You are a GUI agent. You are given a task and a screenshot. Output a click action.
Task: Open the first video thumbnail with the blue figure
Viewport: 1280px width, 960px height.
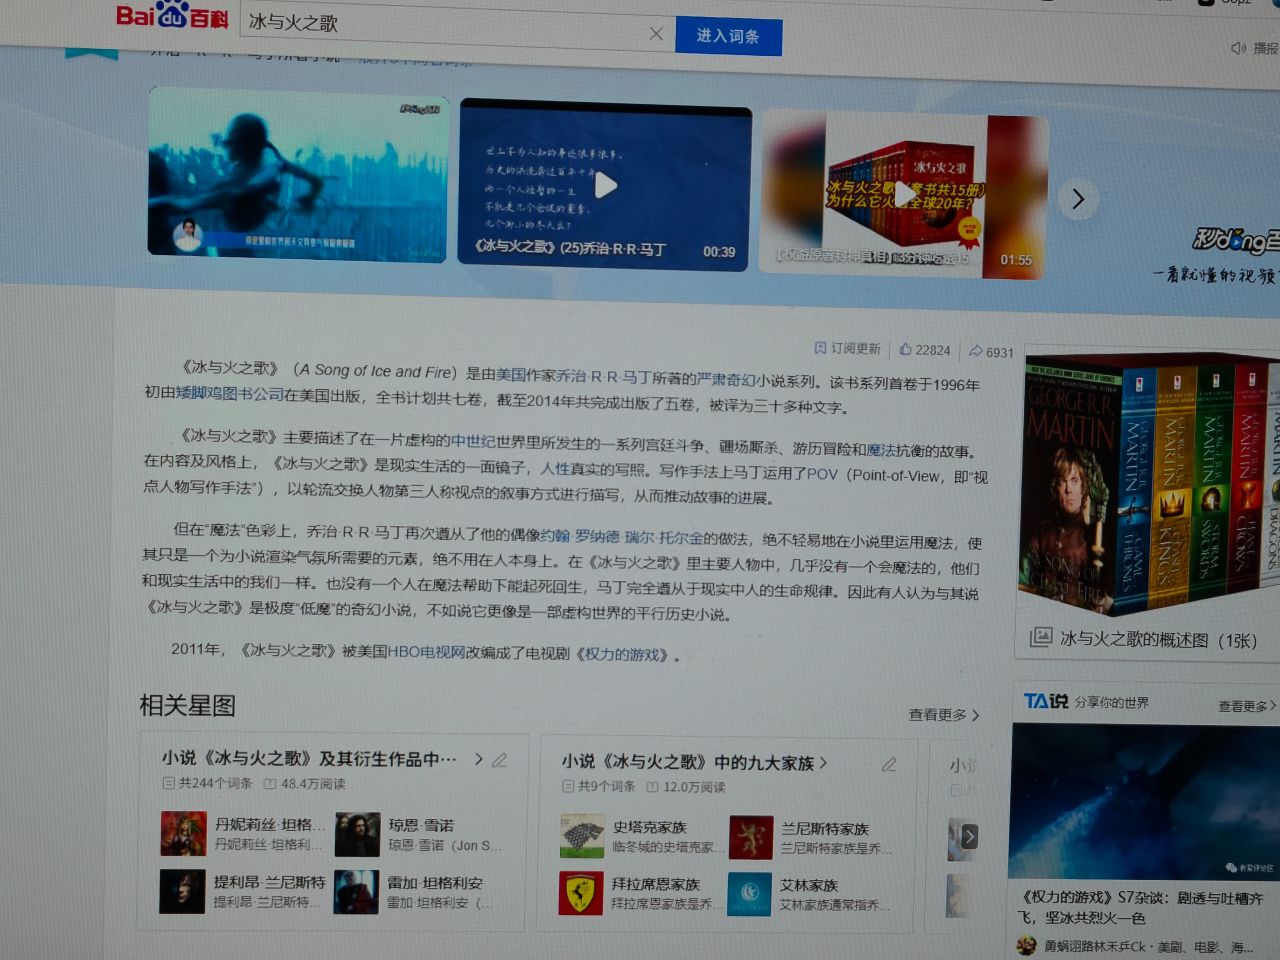[298, 174]
